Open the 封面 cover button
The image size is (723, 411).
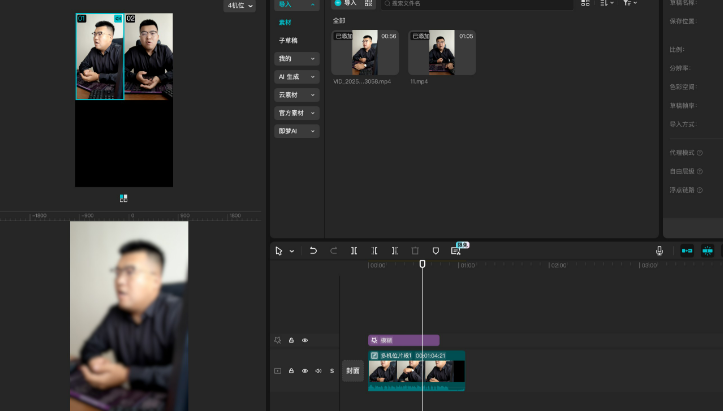point(353,371)
